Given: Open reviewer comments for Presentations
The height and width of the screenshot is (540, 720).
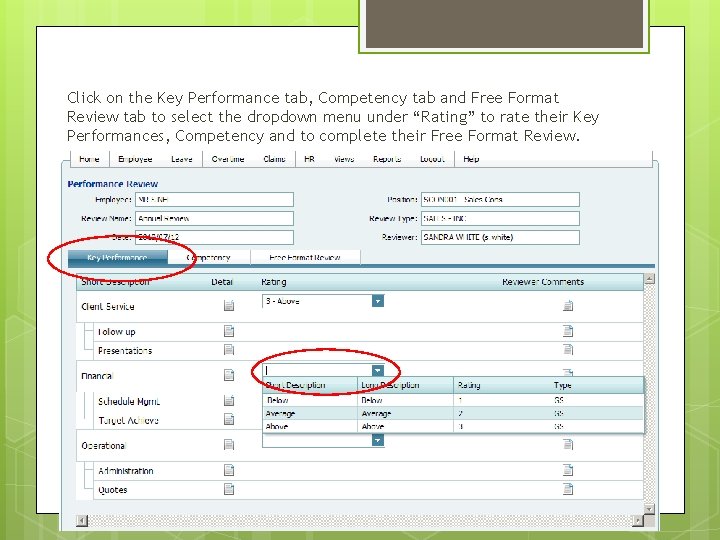Looking at the screenshot, I should 568,350.
